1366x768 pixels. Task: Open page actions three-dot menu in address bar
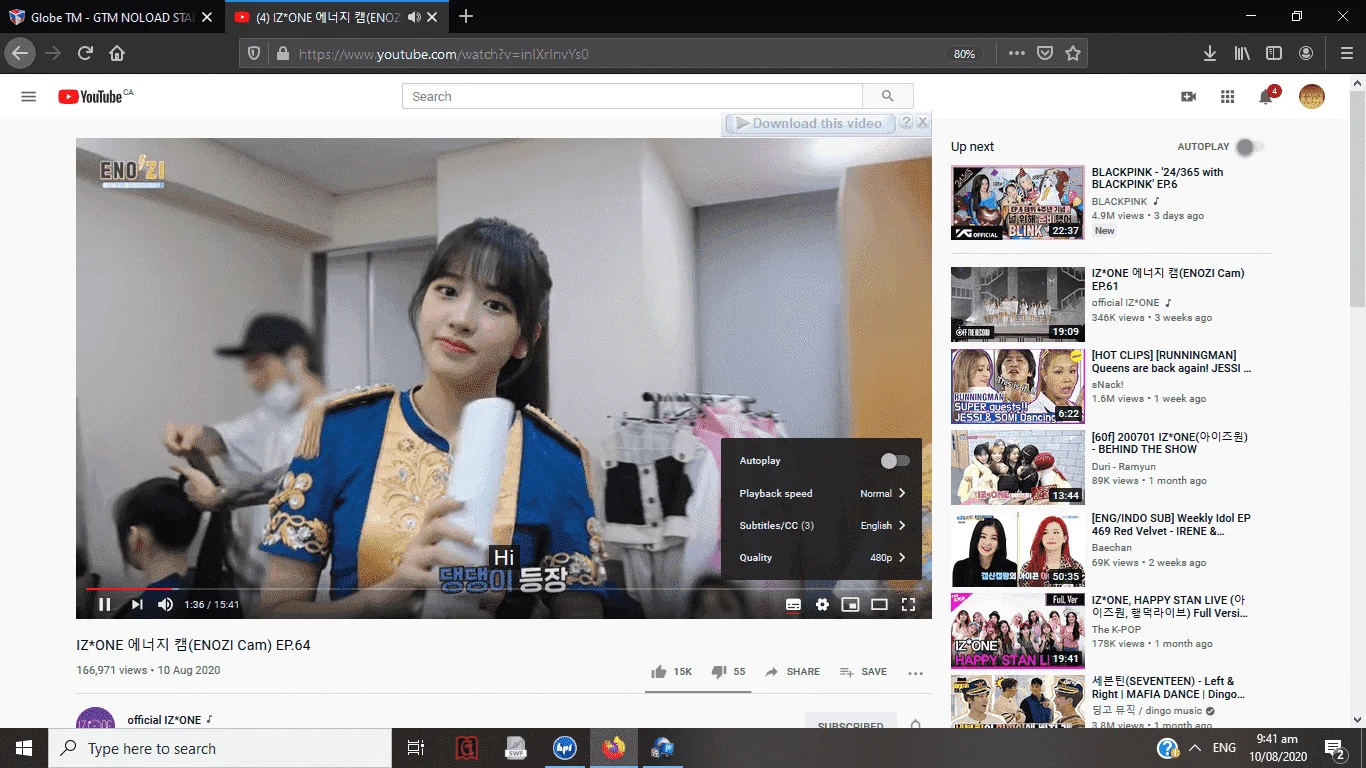tap(1017, 53)
